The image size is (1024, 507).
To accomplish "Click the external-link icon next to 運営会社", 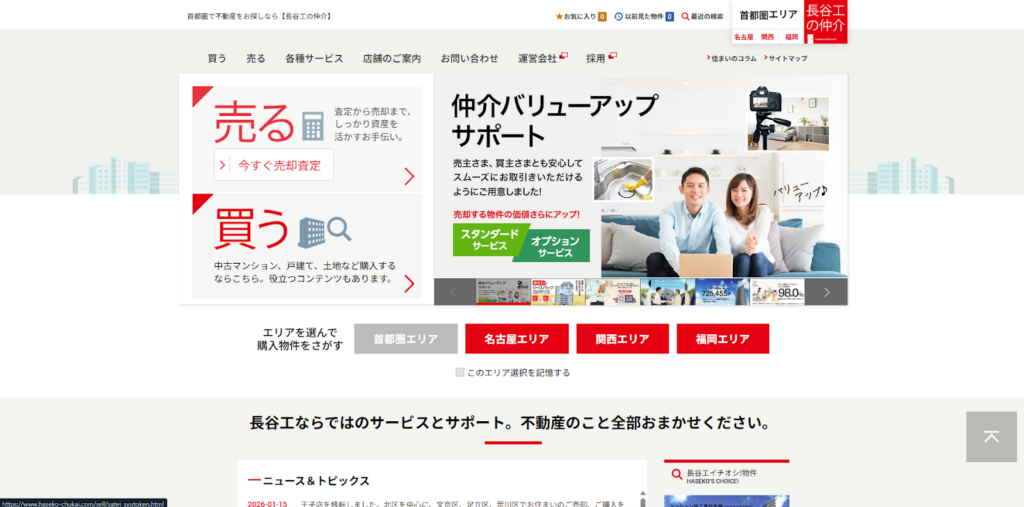I will [564, 56].
